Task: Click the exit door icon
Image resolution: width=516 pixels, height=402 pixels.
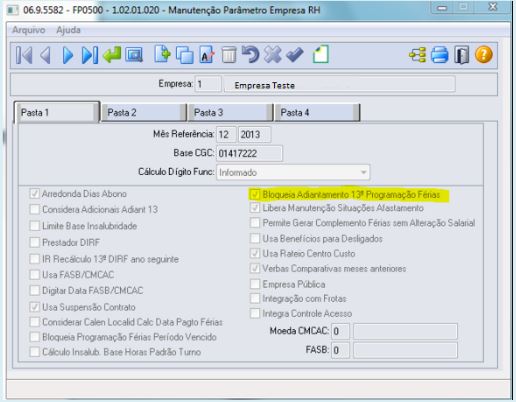Action: 462,55
